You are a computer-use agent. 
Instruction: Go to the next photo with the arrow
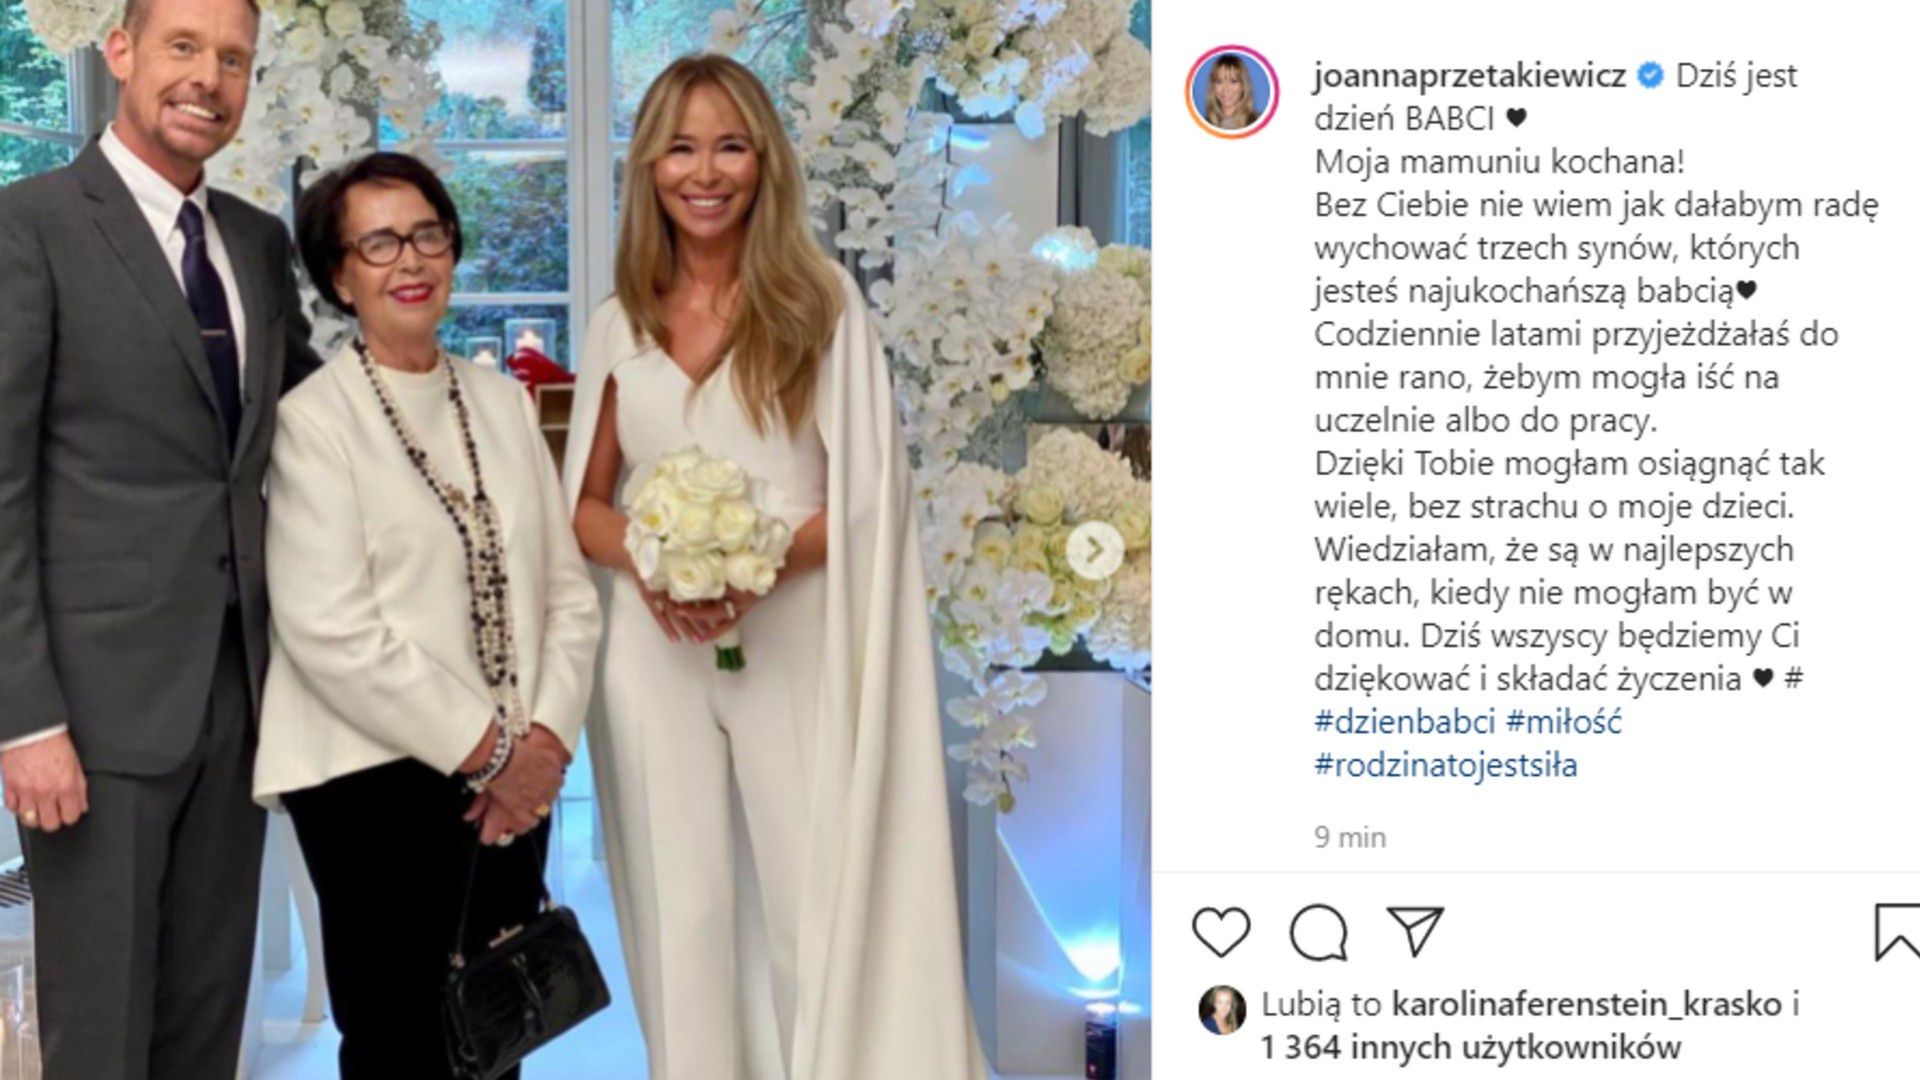coord(1094,549)
